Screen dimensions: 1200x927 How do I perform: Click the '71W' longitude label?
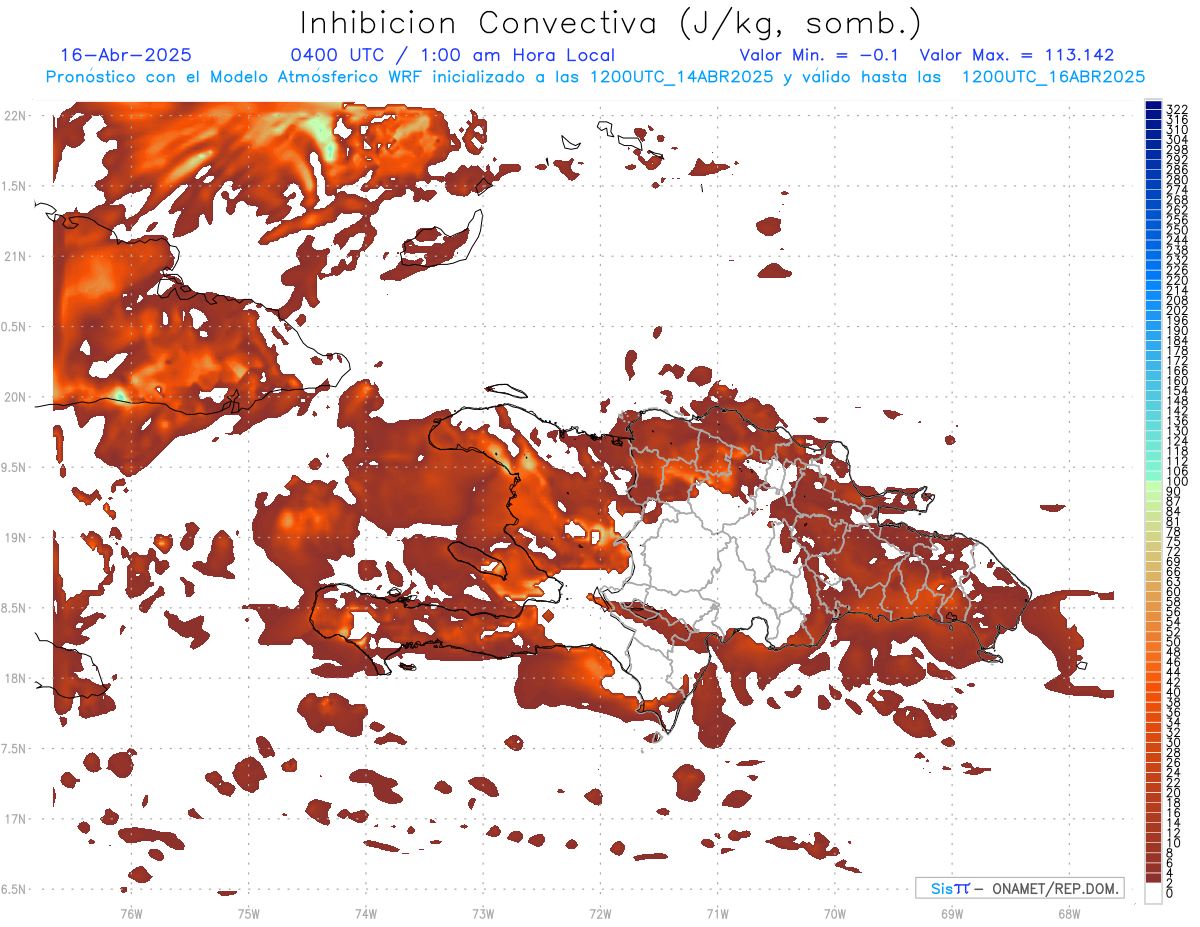tap(717, 914)
